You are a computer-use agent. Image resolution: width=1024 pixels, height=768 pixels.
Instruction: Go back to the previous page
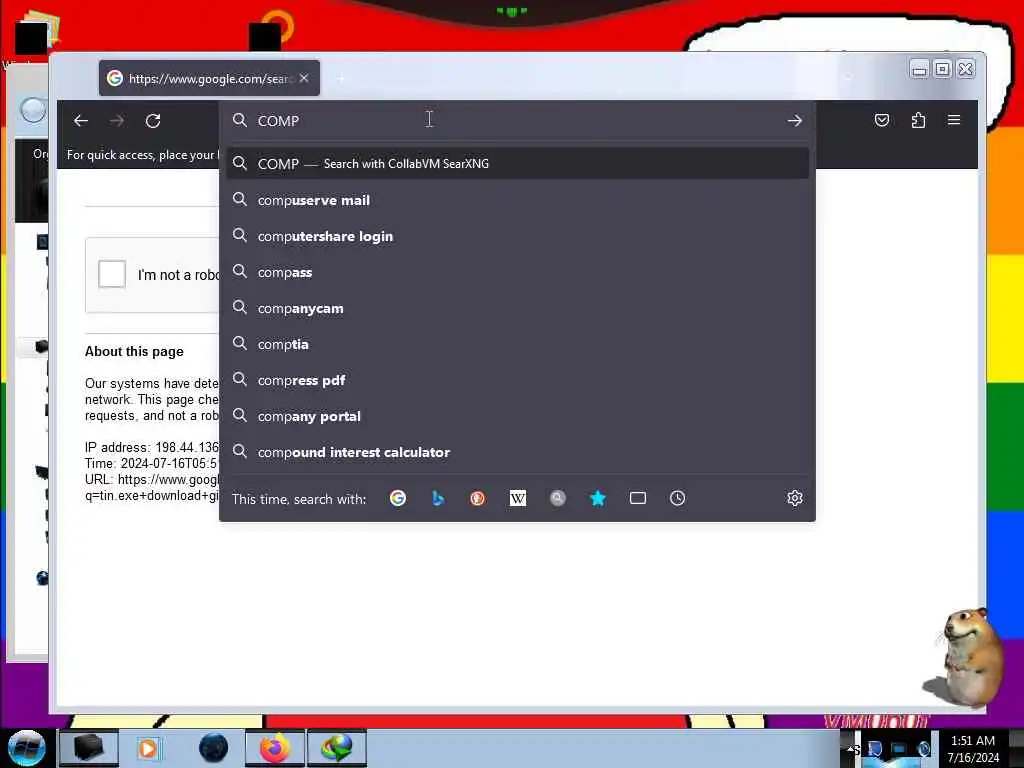[81, 121]
